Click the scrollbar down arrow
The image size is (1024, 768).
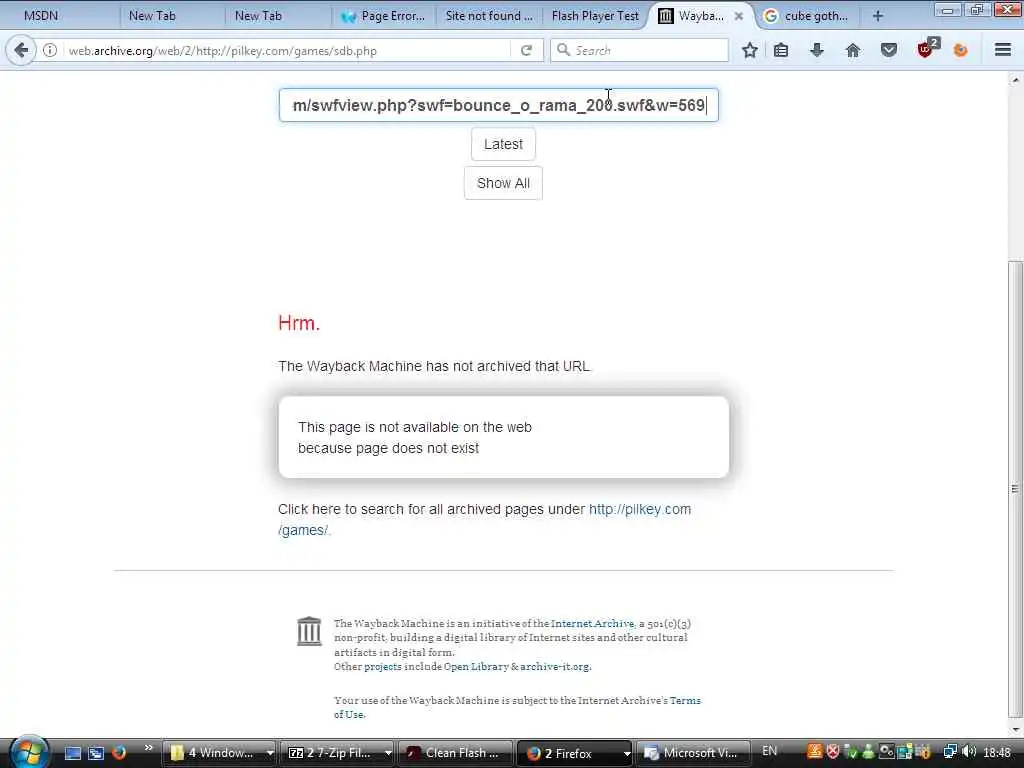(x=1015, y=729)
